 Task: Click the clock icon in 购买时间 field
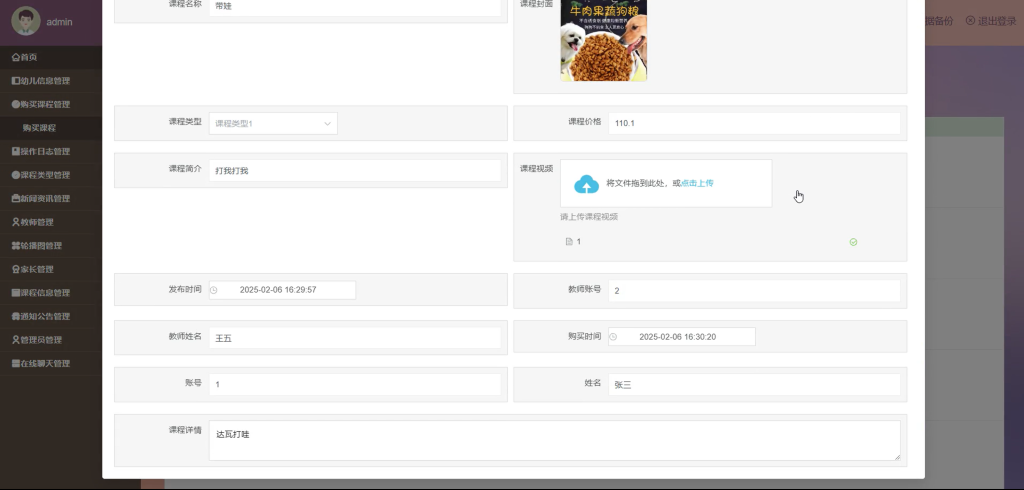613,337
